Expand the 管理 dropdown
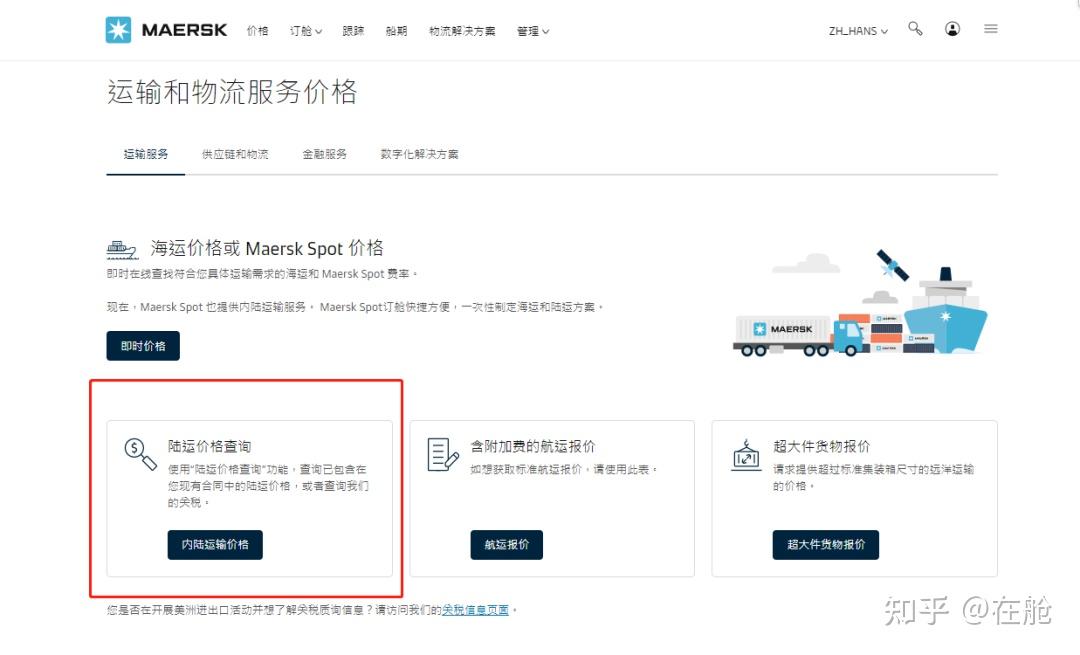 pos(532,31)
